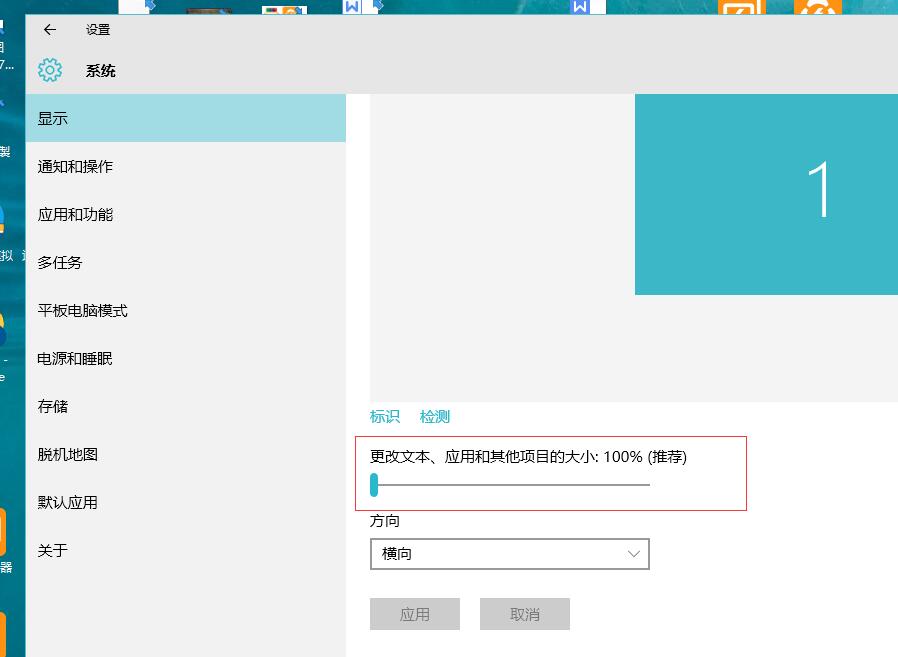Viewport: 898px width, 657px height.
Task: Click the back arrow in Settings
Action: [50, 30]
